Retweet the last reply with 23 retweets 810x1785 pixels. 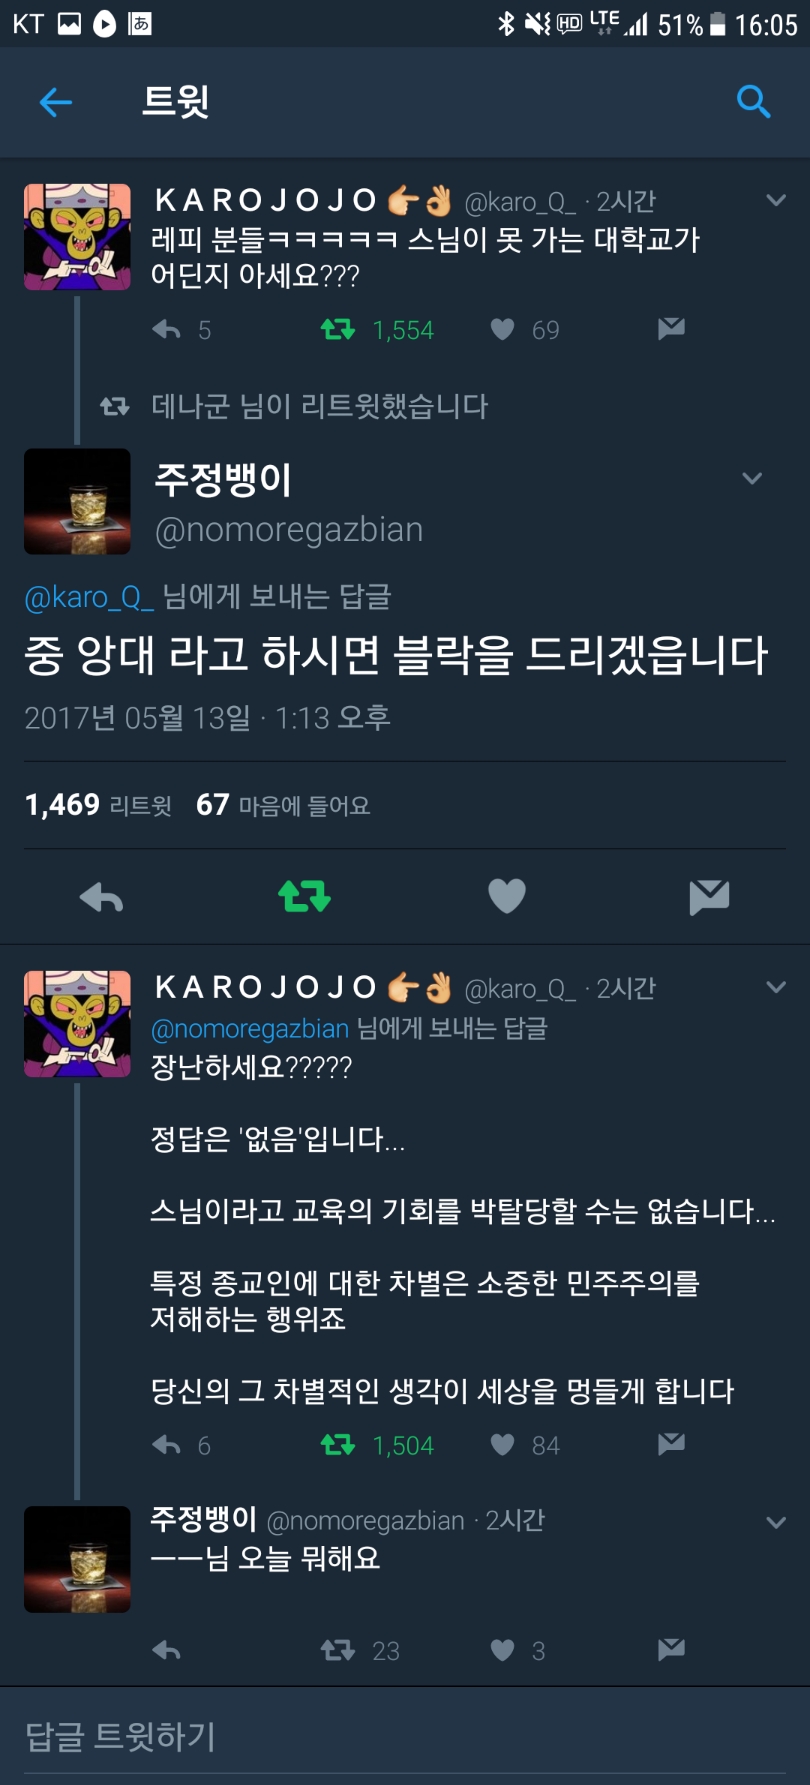(x=338, y=1650)
